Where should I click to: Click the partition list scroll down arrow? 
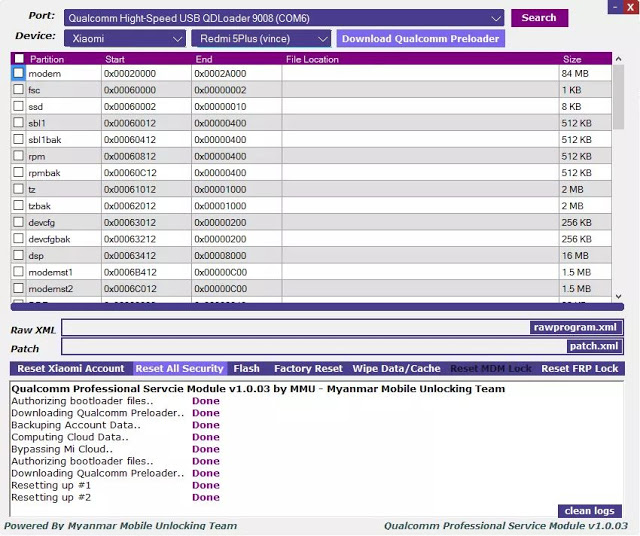[x=618, y=296]
